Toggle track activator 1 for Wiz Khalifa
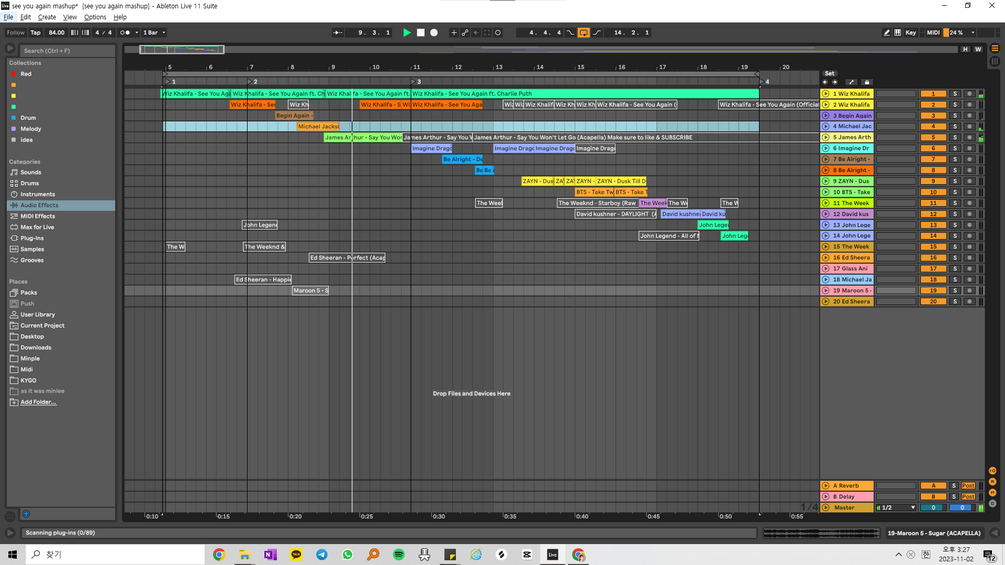This screenshot has height=565, width=1005. point(933,94)
